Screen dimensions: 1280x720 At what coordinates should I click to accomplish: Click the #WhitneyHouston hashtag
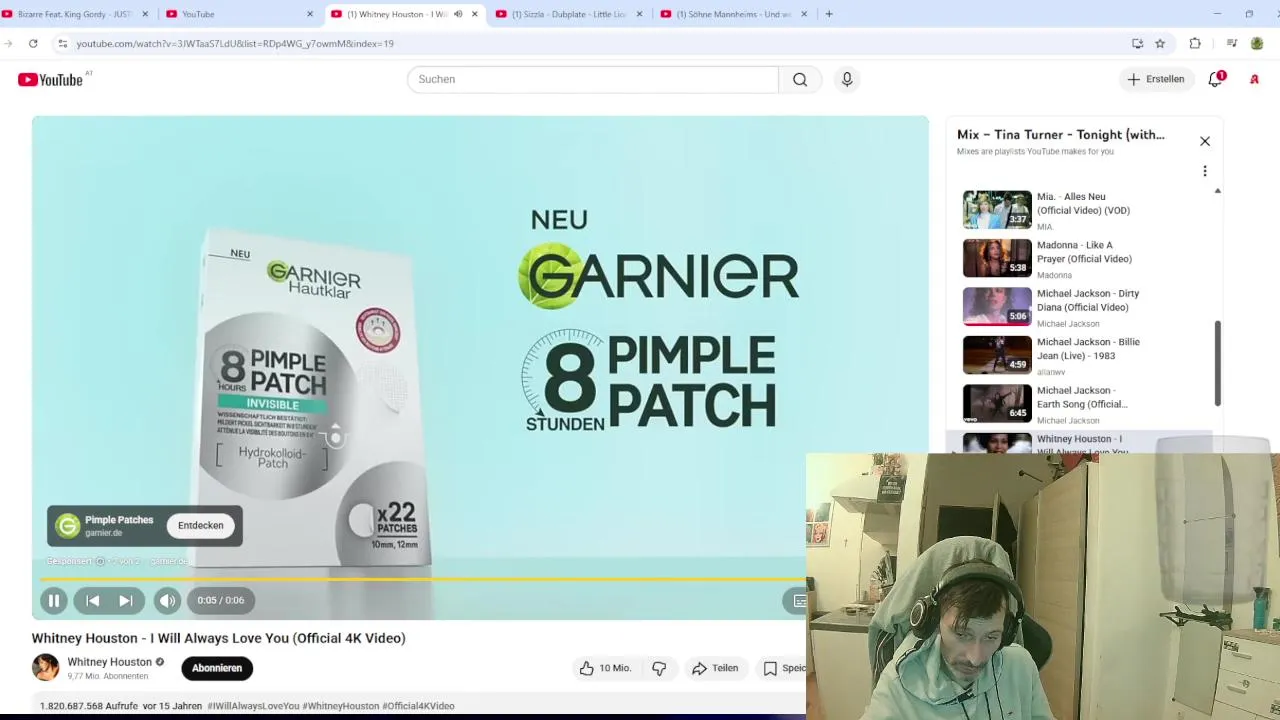(x=341, y=706)
